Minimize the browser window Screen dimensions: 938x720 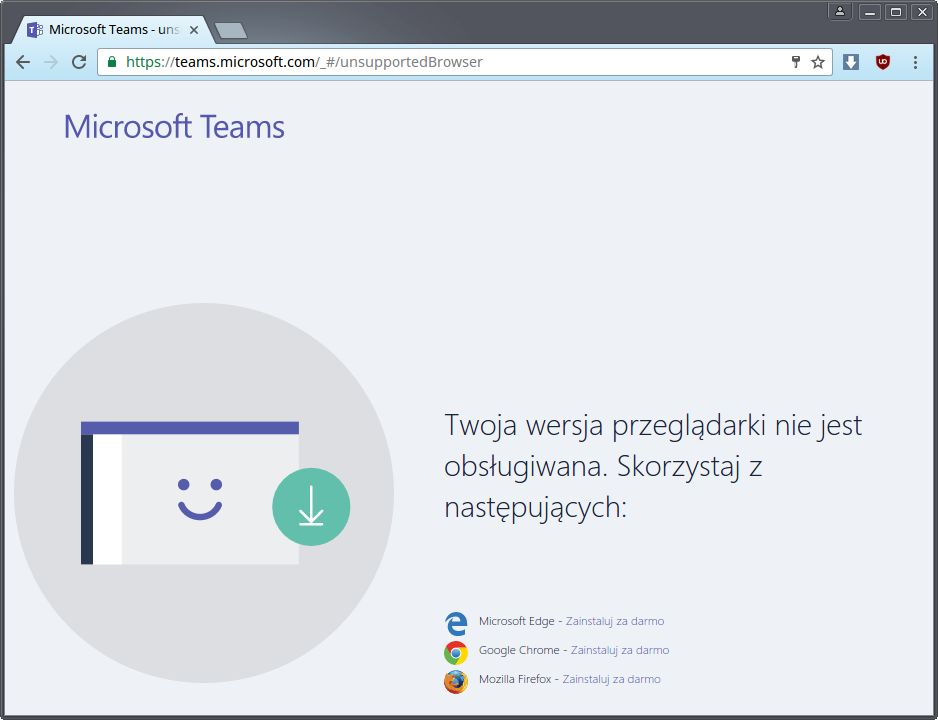pos(870,12)
